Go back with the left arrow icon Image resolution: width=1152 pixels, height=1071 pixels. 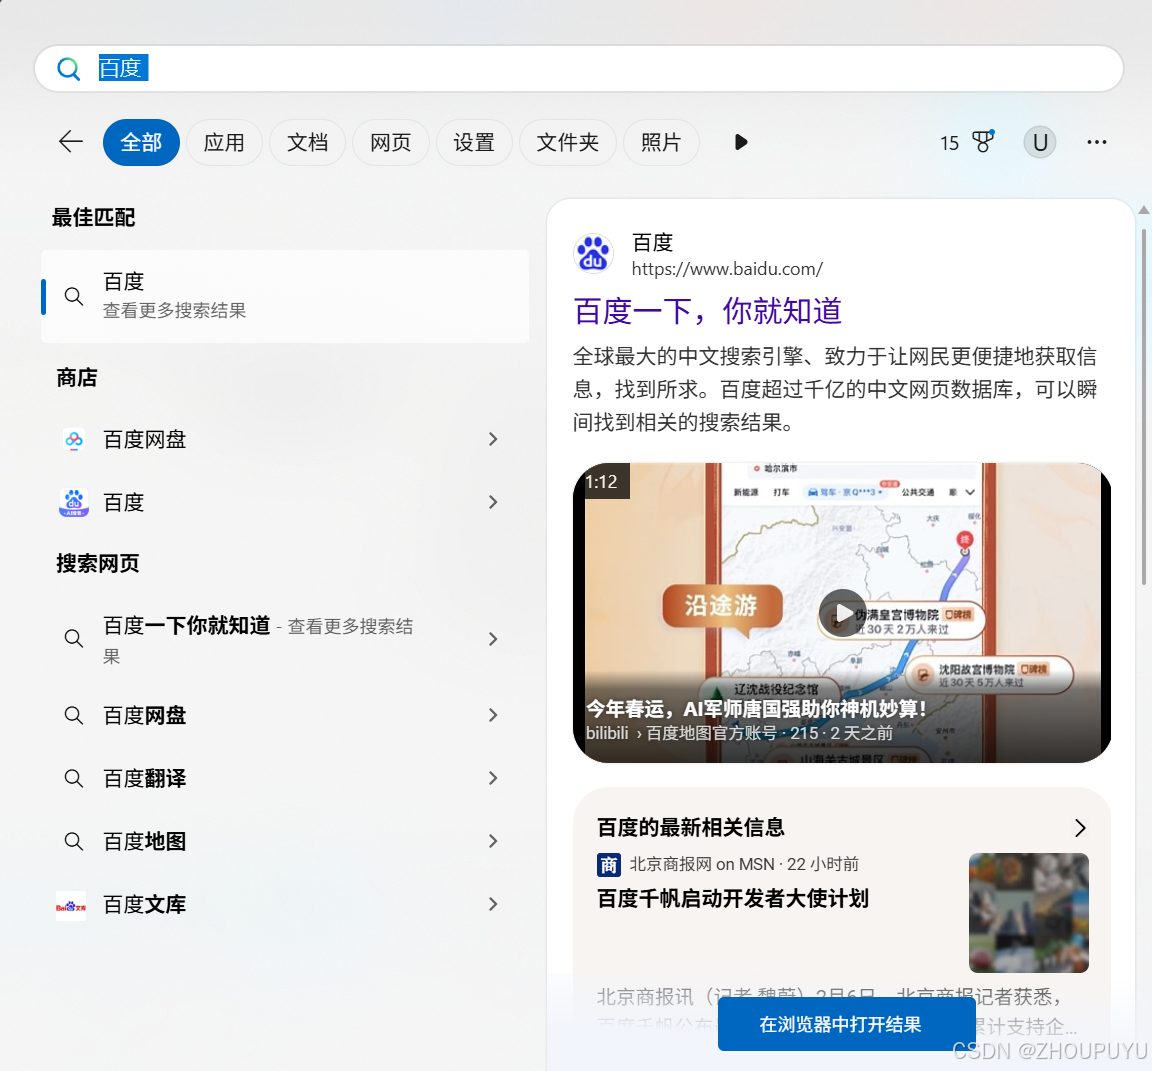click(x=71, y=142)
